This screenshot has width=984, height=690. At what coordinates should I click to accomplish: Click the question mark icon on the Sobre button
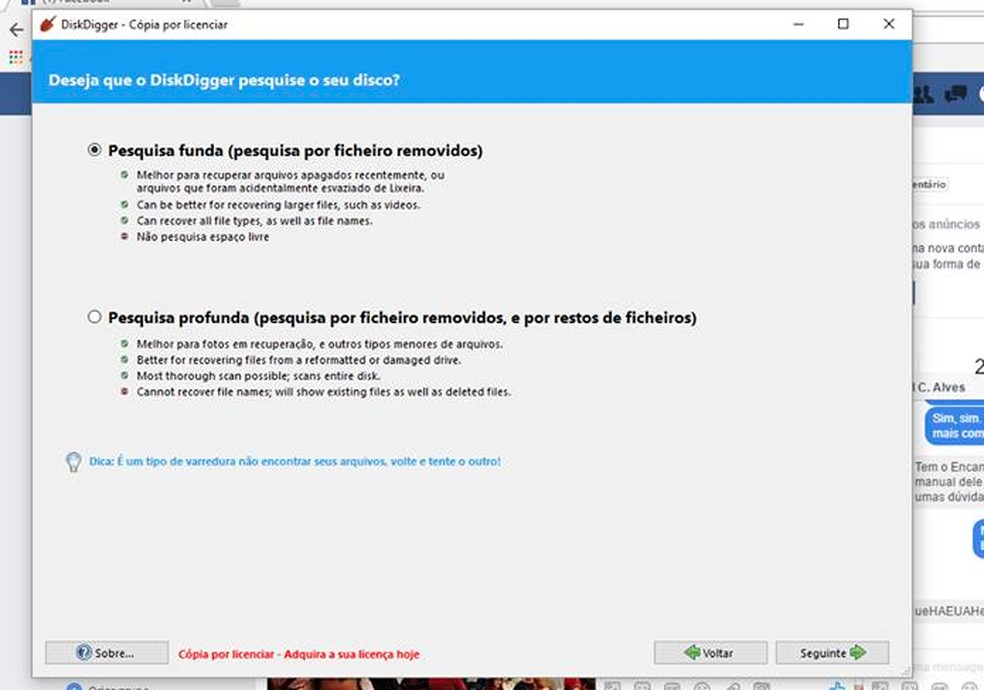click(x=84, y=652)
